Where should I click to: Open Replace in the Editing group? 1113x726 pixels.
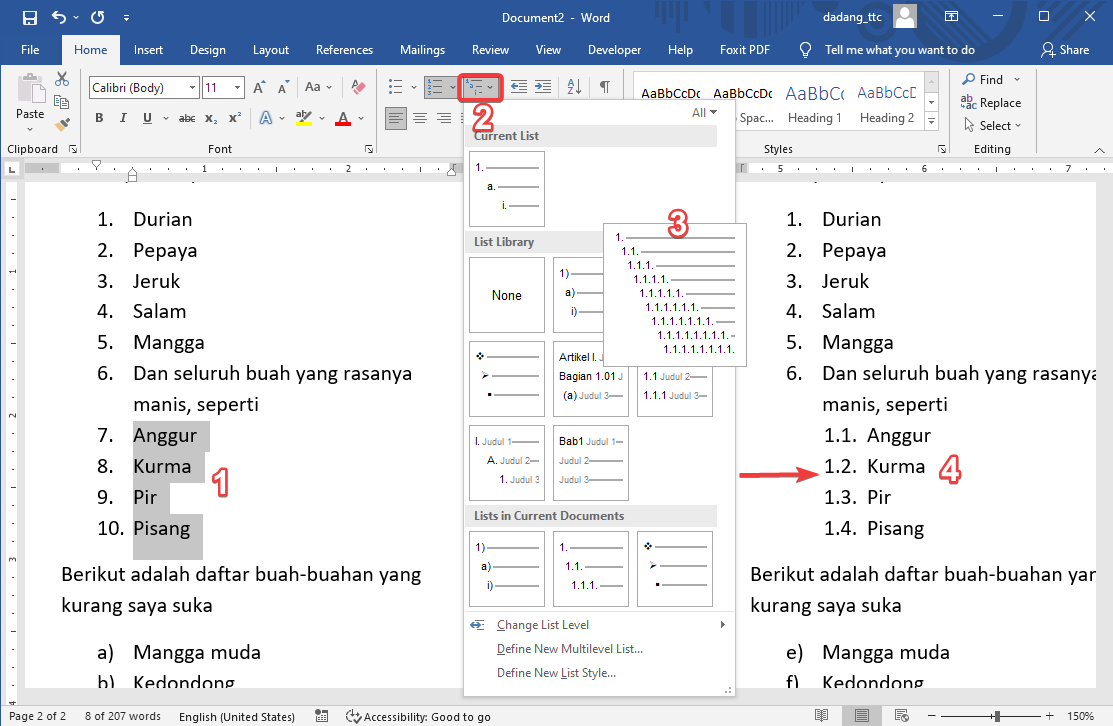(993, 102)
